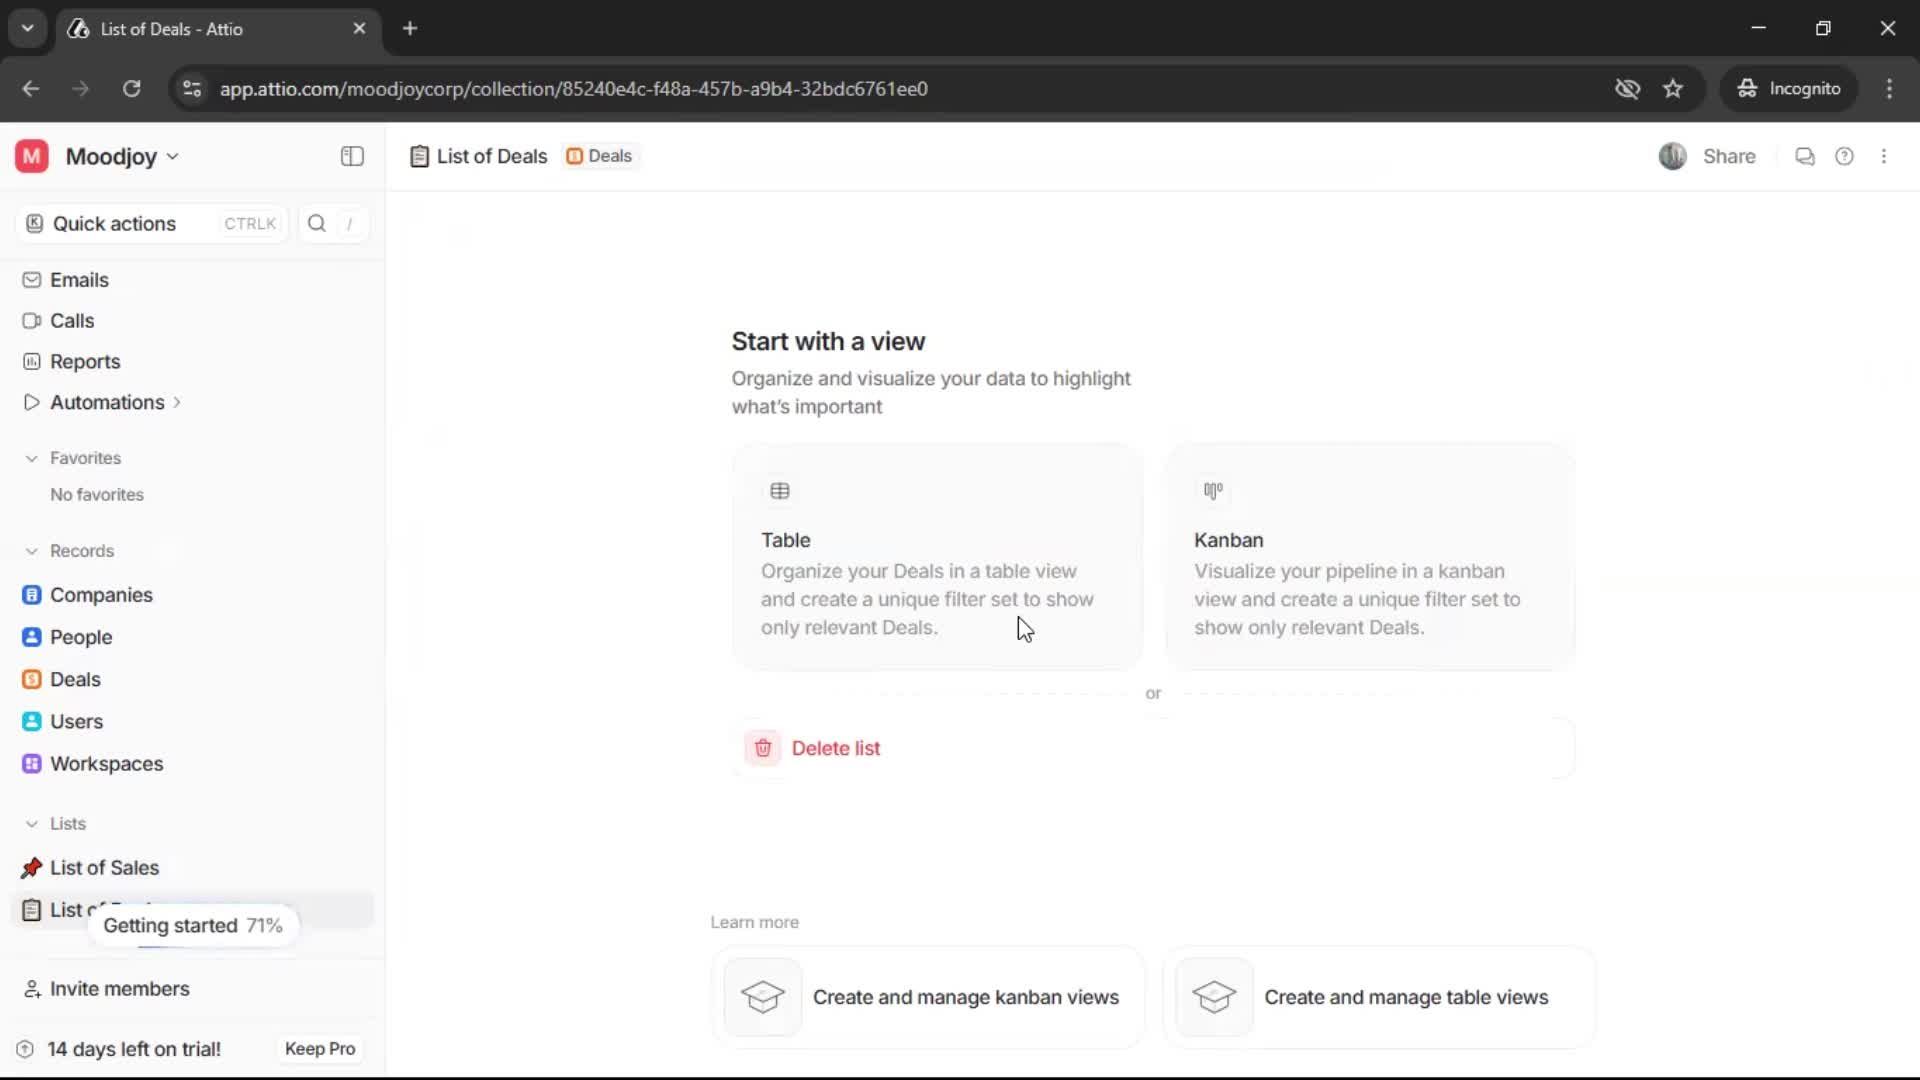Screen dimensions: 1920x1080
Task: Toggle third-party cookies eye icon in address bar
Action: [1628, 88]
